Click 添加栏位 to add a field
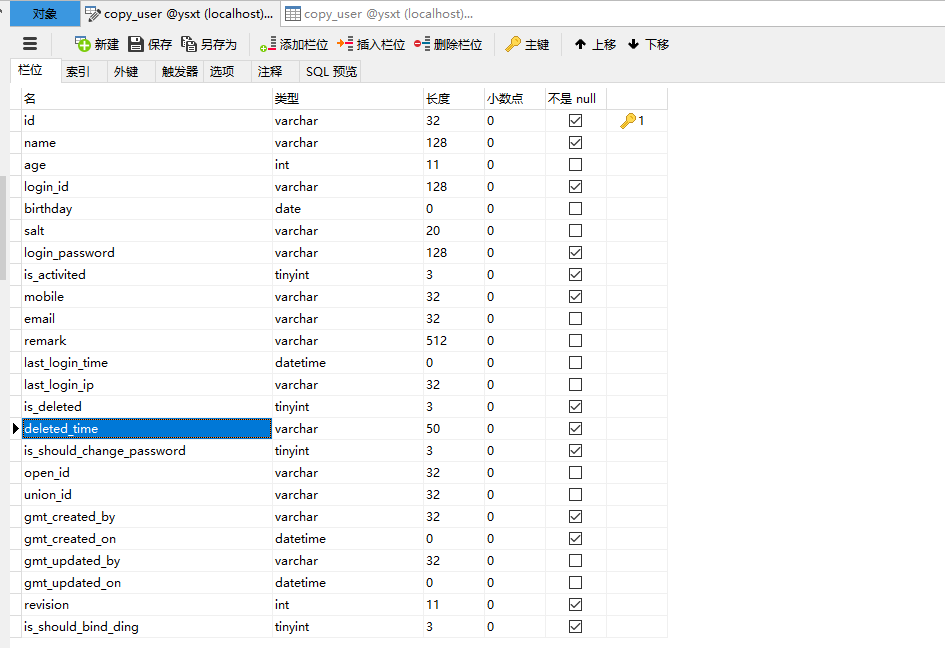Image resolution: width=945 pixels, height=648 pixels. 294,44
